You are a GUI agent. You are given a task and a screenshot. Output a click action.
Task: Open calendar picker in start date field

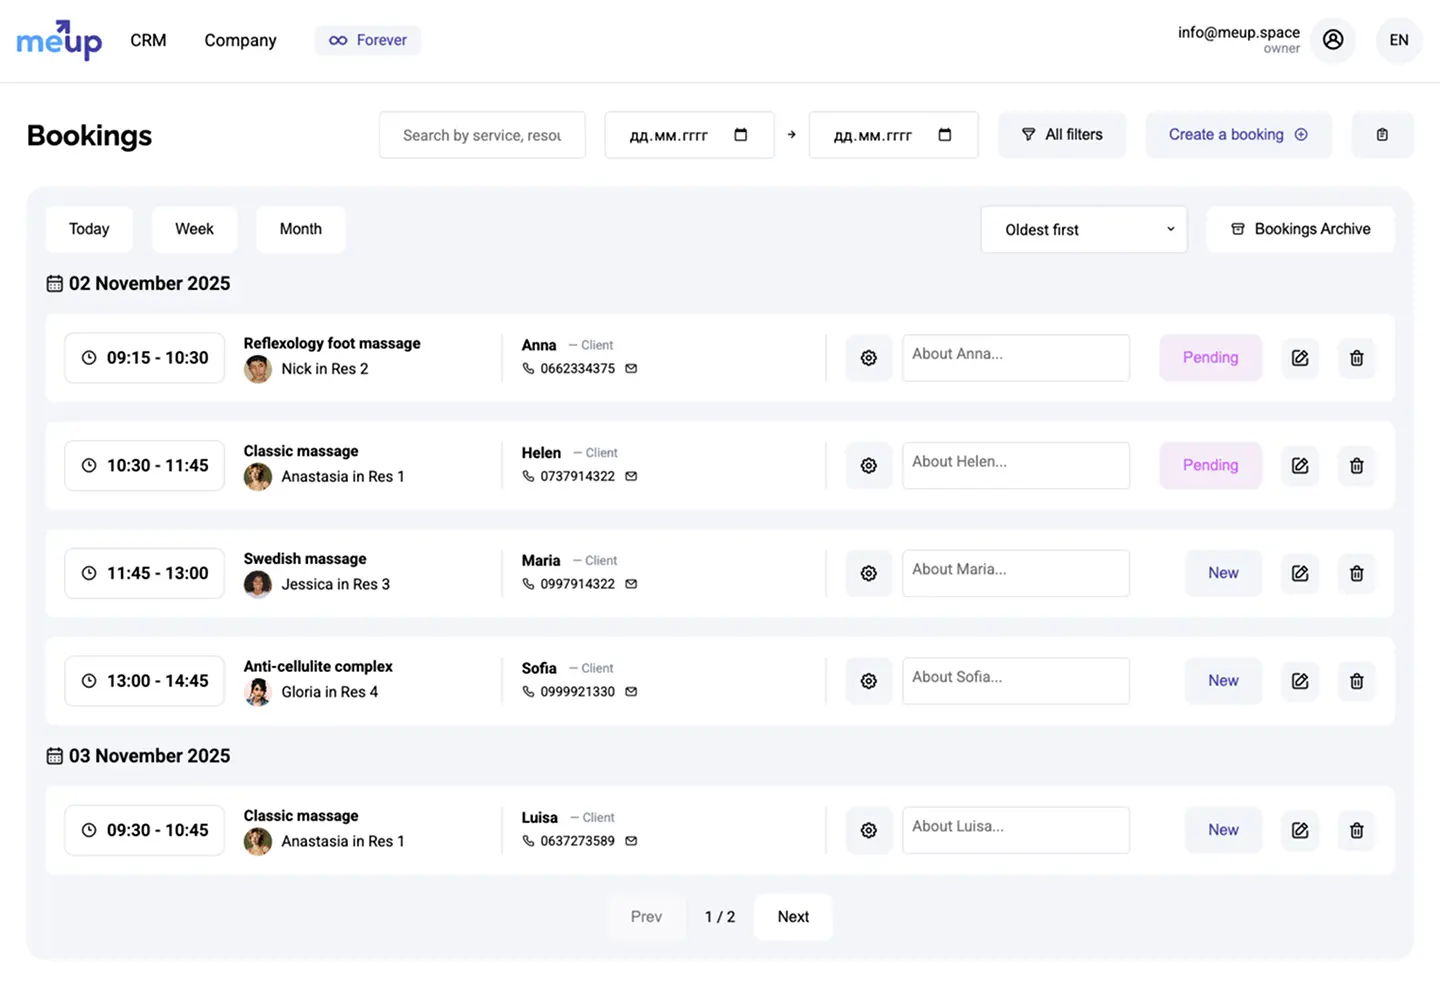pyautogui.click(x=740, y=135)
